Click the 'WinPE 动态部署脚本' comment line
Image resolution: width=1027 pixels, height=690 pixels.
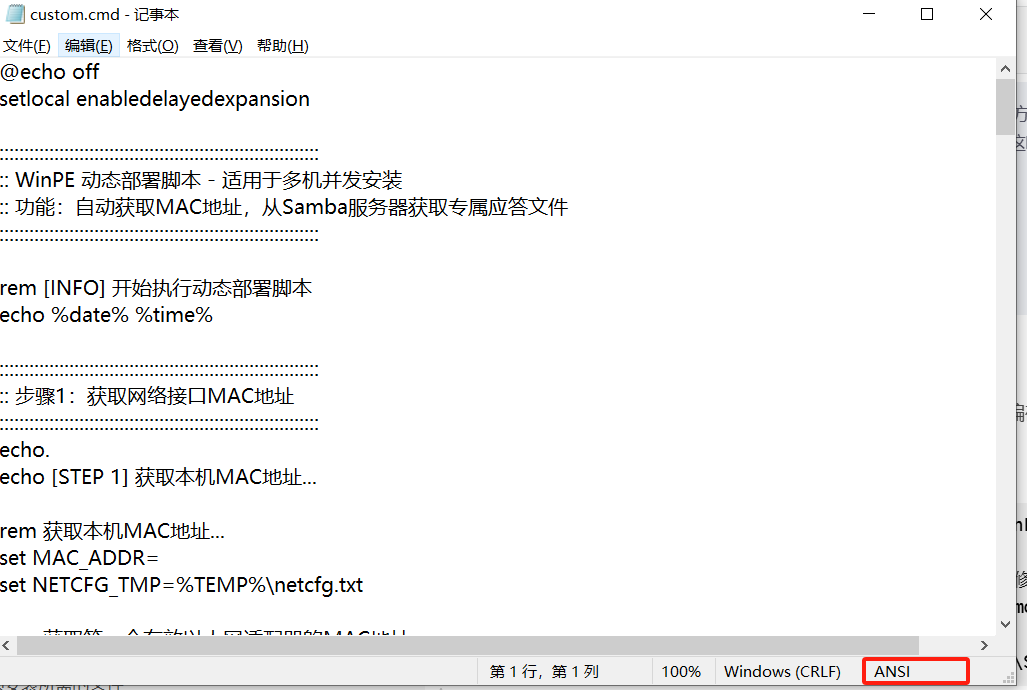[201, 180]
